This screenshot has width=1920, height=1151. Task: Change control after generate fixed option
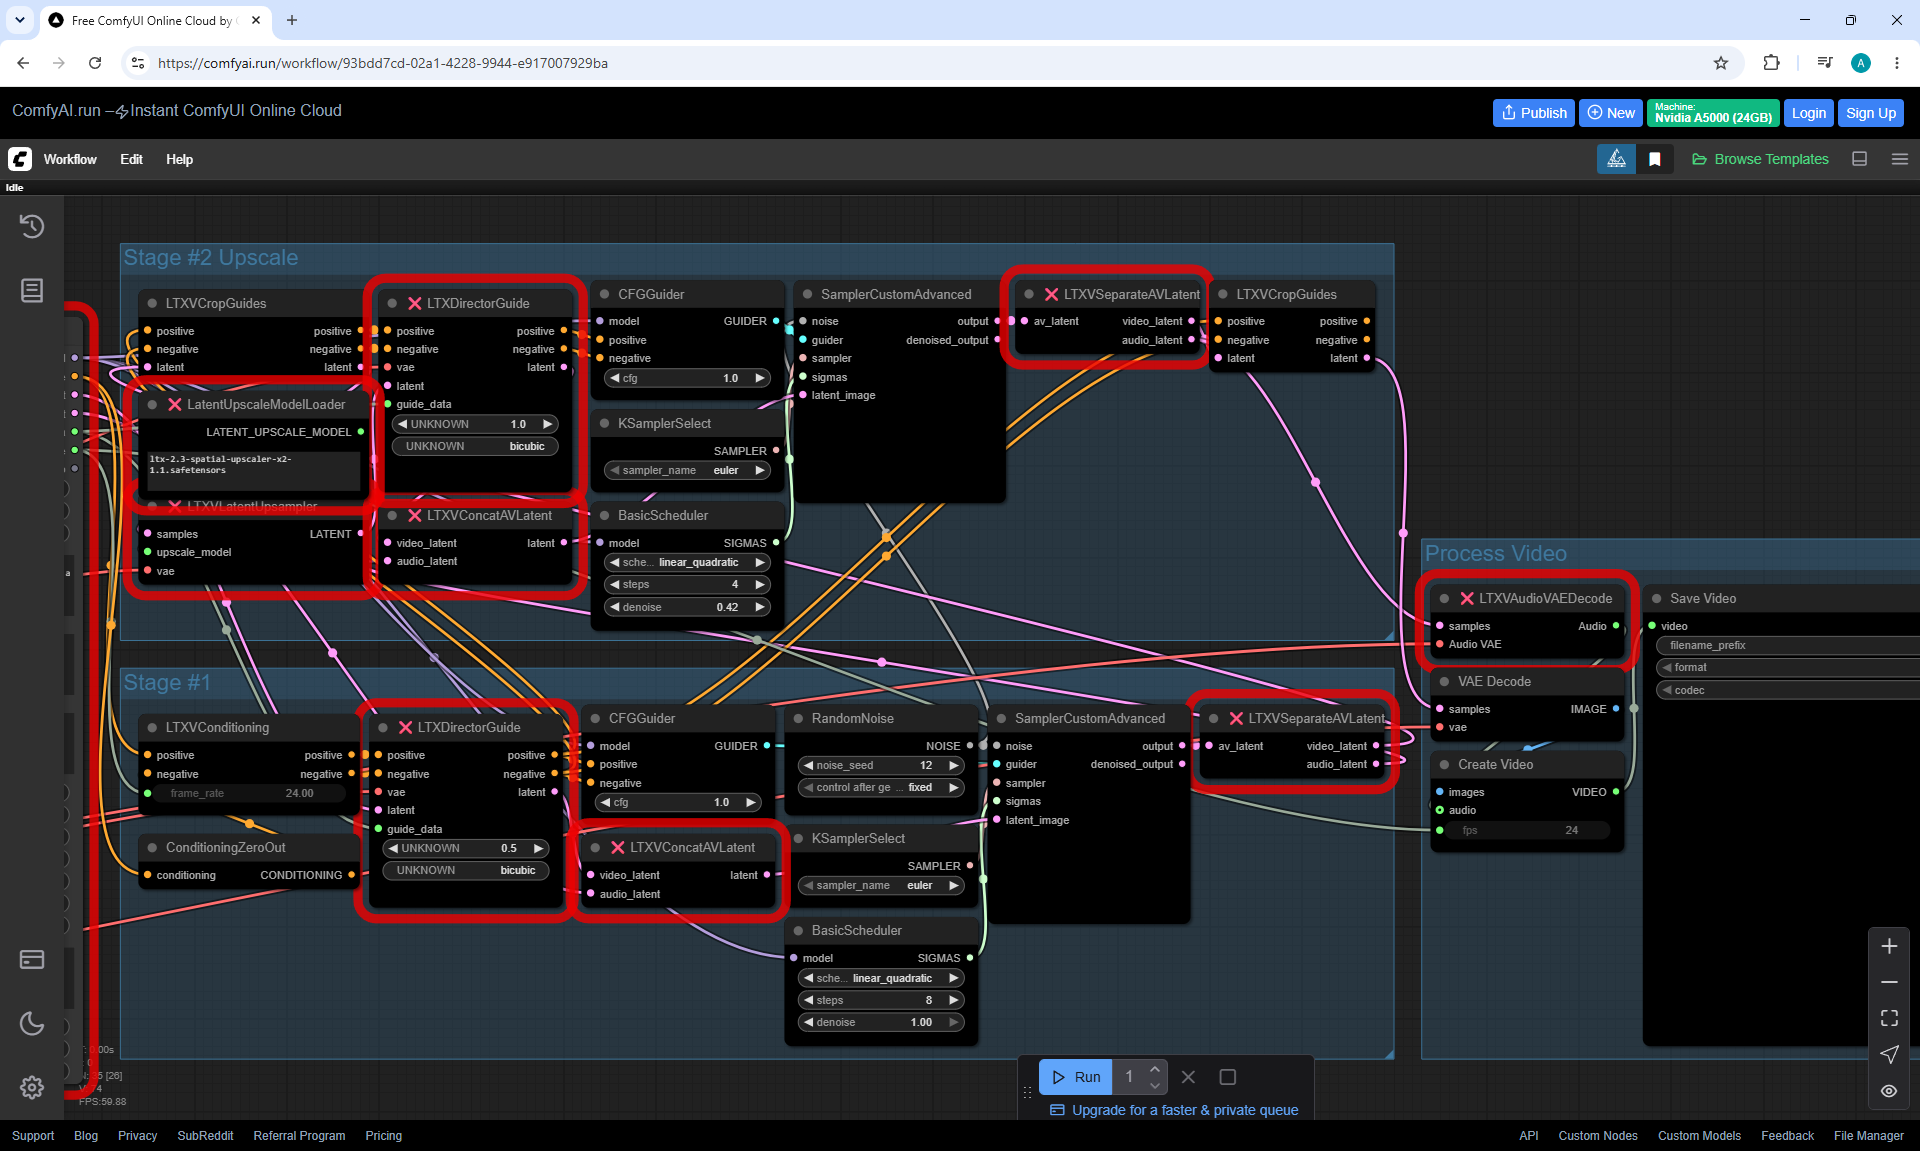pos(881,787)
